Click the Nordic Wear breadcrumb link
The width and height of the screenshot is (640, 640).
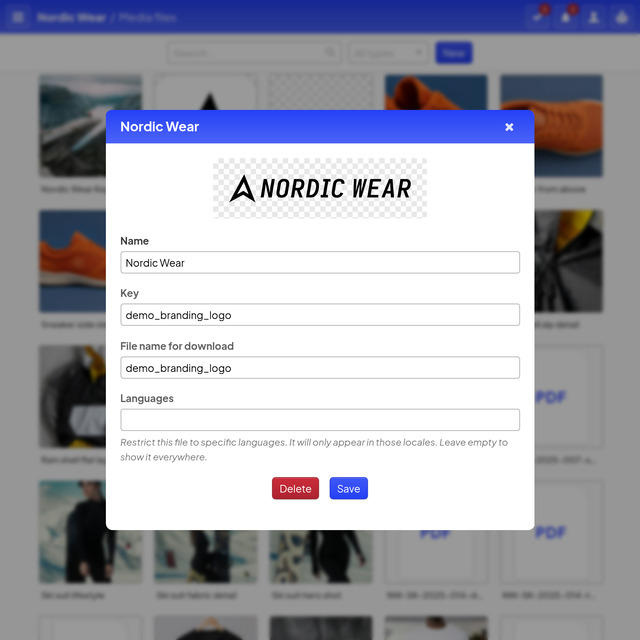pyautogui.click(x=71, y=18)
